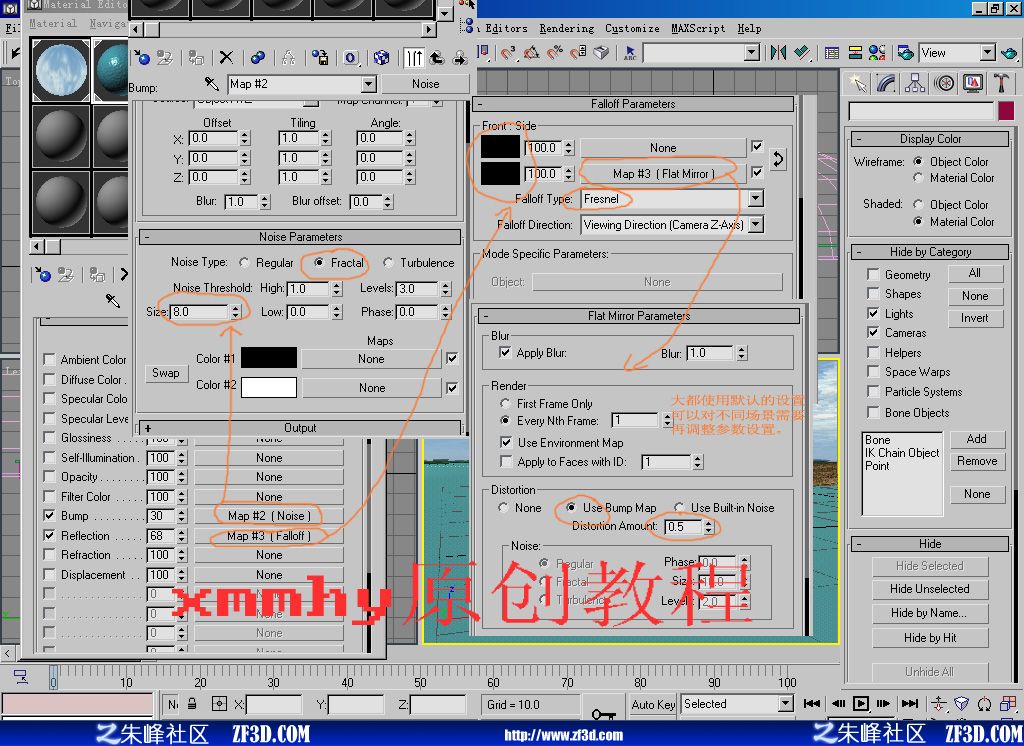This screenshot has height=746, width=1024.
Task: Open Material Editor spheres icon in toolbar
Action: click(x=877, y=52)
